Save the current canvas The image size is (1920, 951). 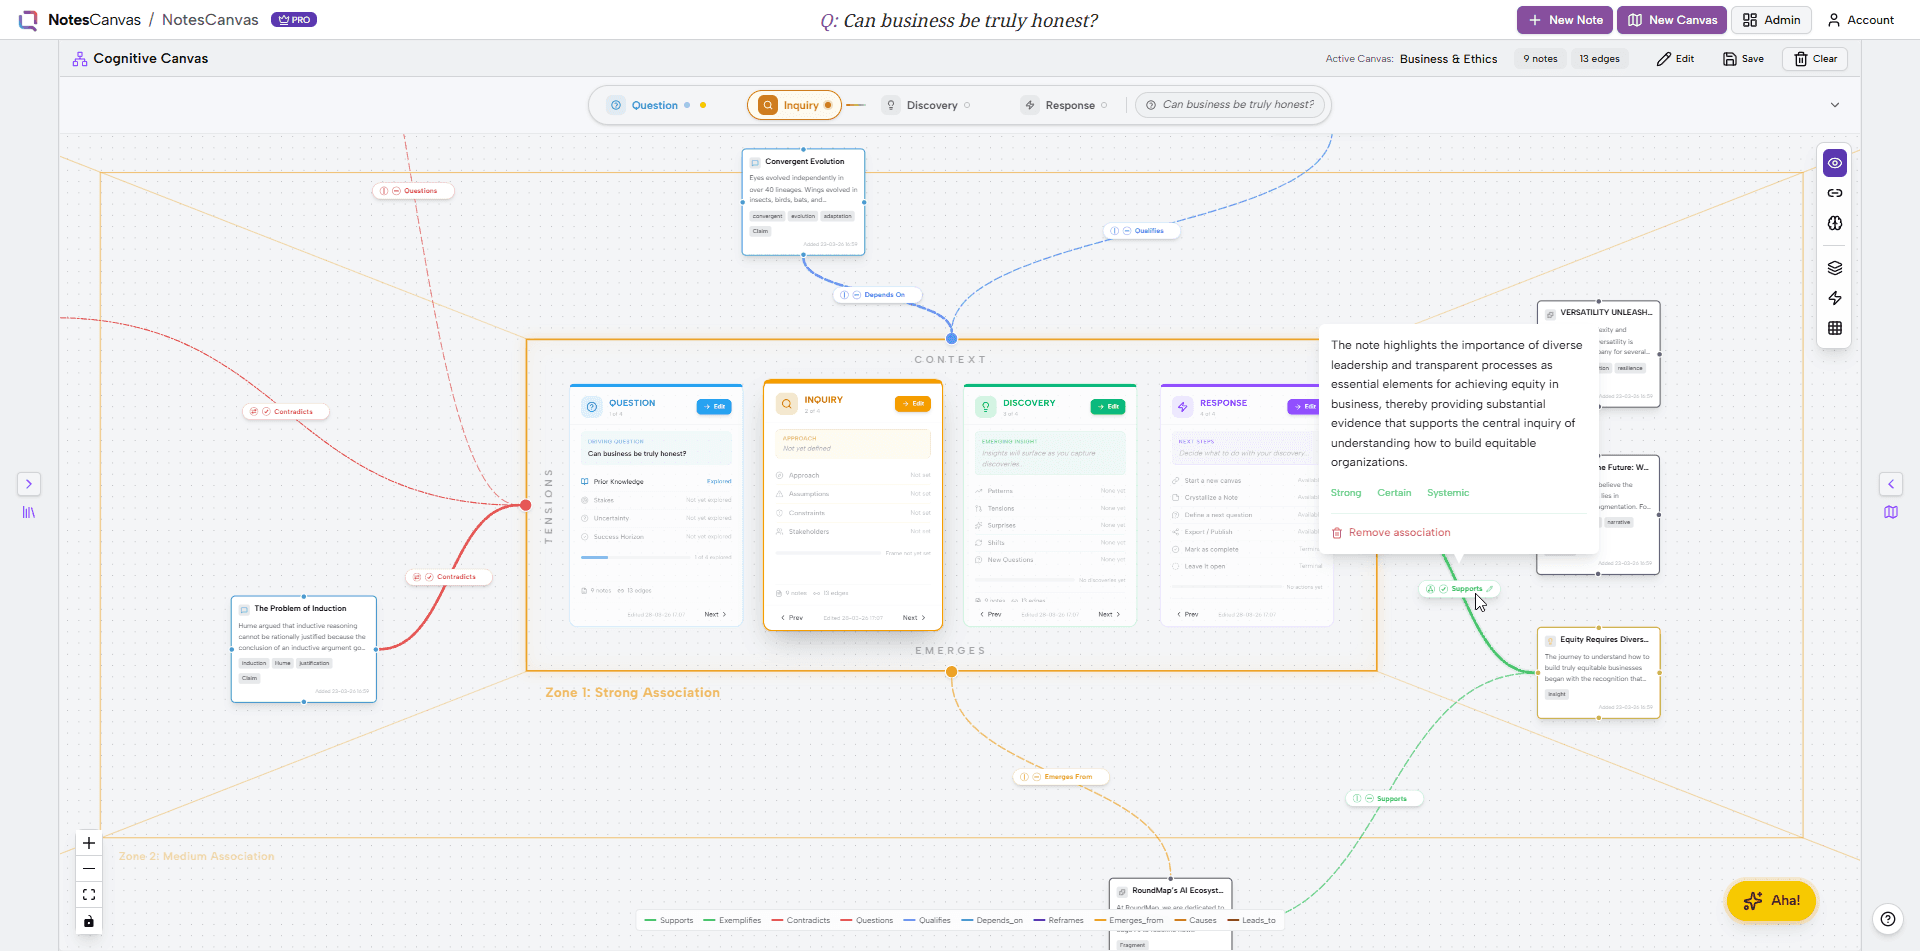(x=1743, y=59)
